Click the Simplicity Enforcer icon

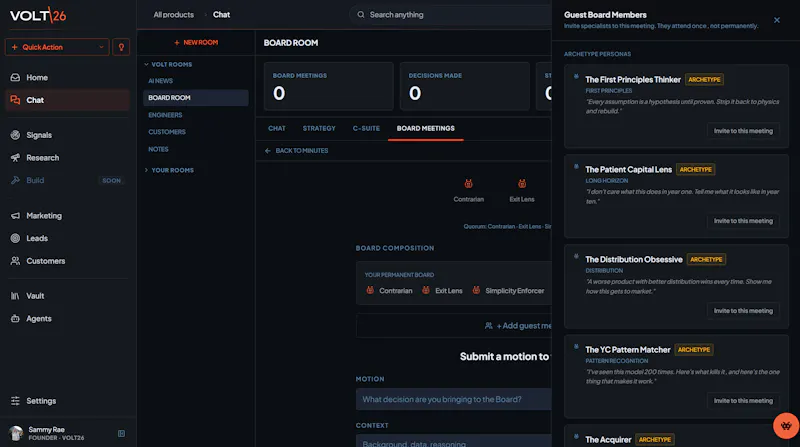[476, 290]
